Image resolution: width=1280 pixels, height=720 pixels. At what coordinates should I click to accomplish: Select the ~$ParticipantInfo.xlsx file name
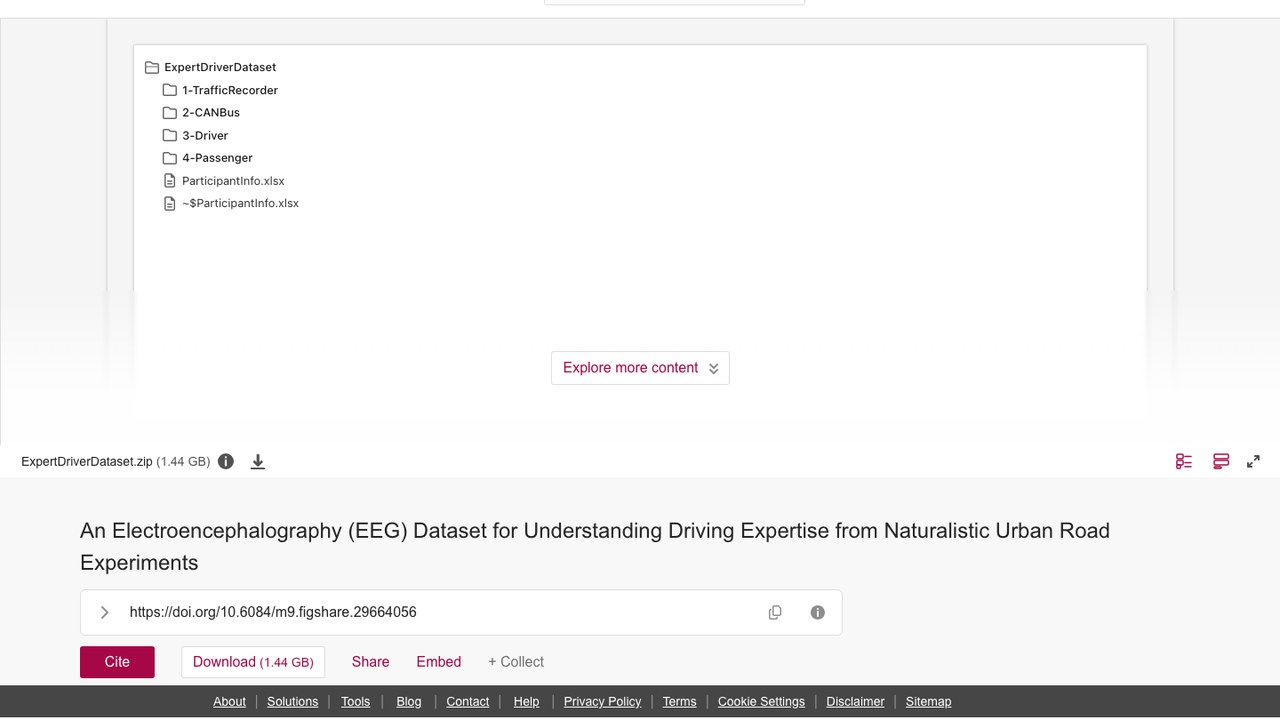(240, 203)
